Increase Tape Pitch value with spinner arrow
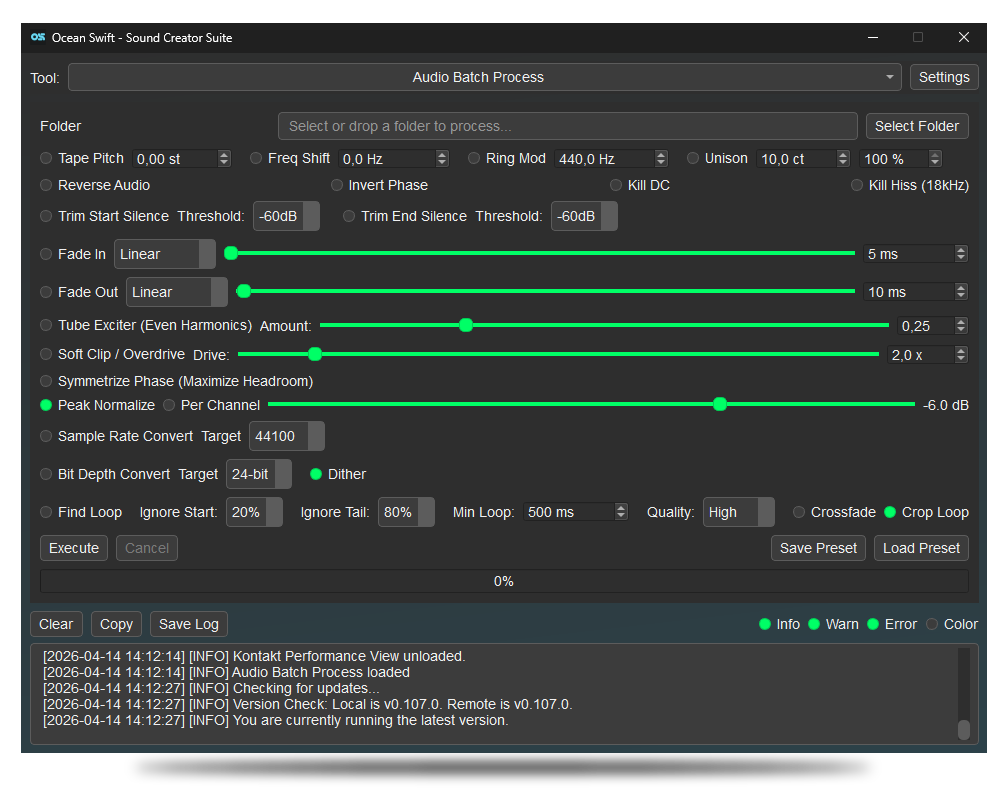The width and height of the screenshot is (1008, 812). 224,155
